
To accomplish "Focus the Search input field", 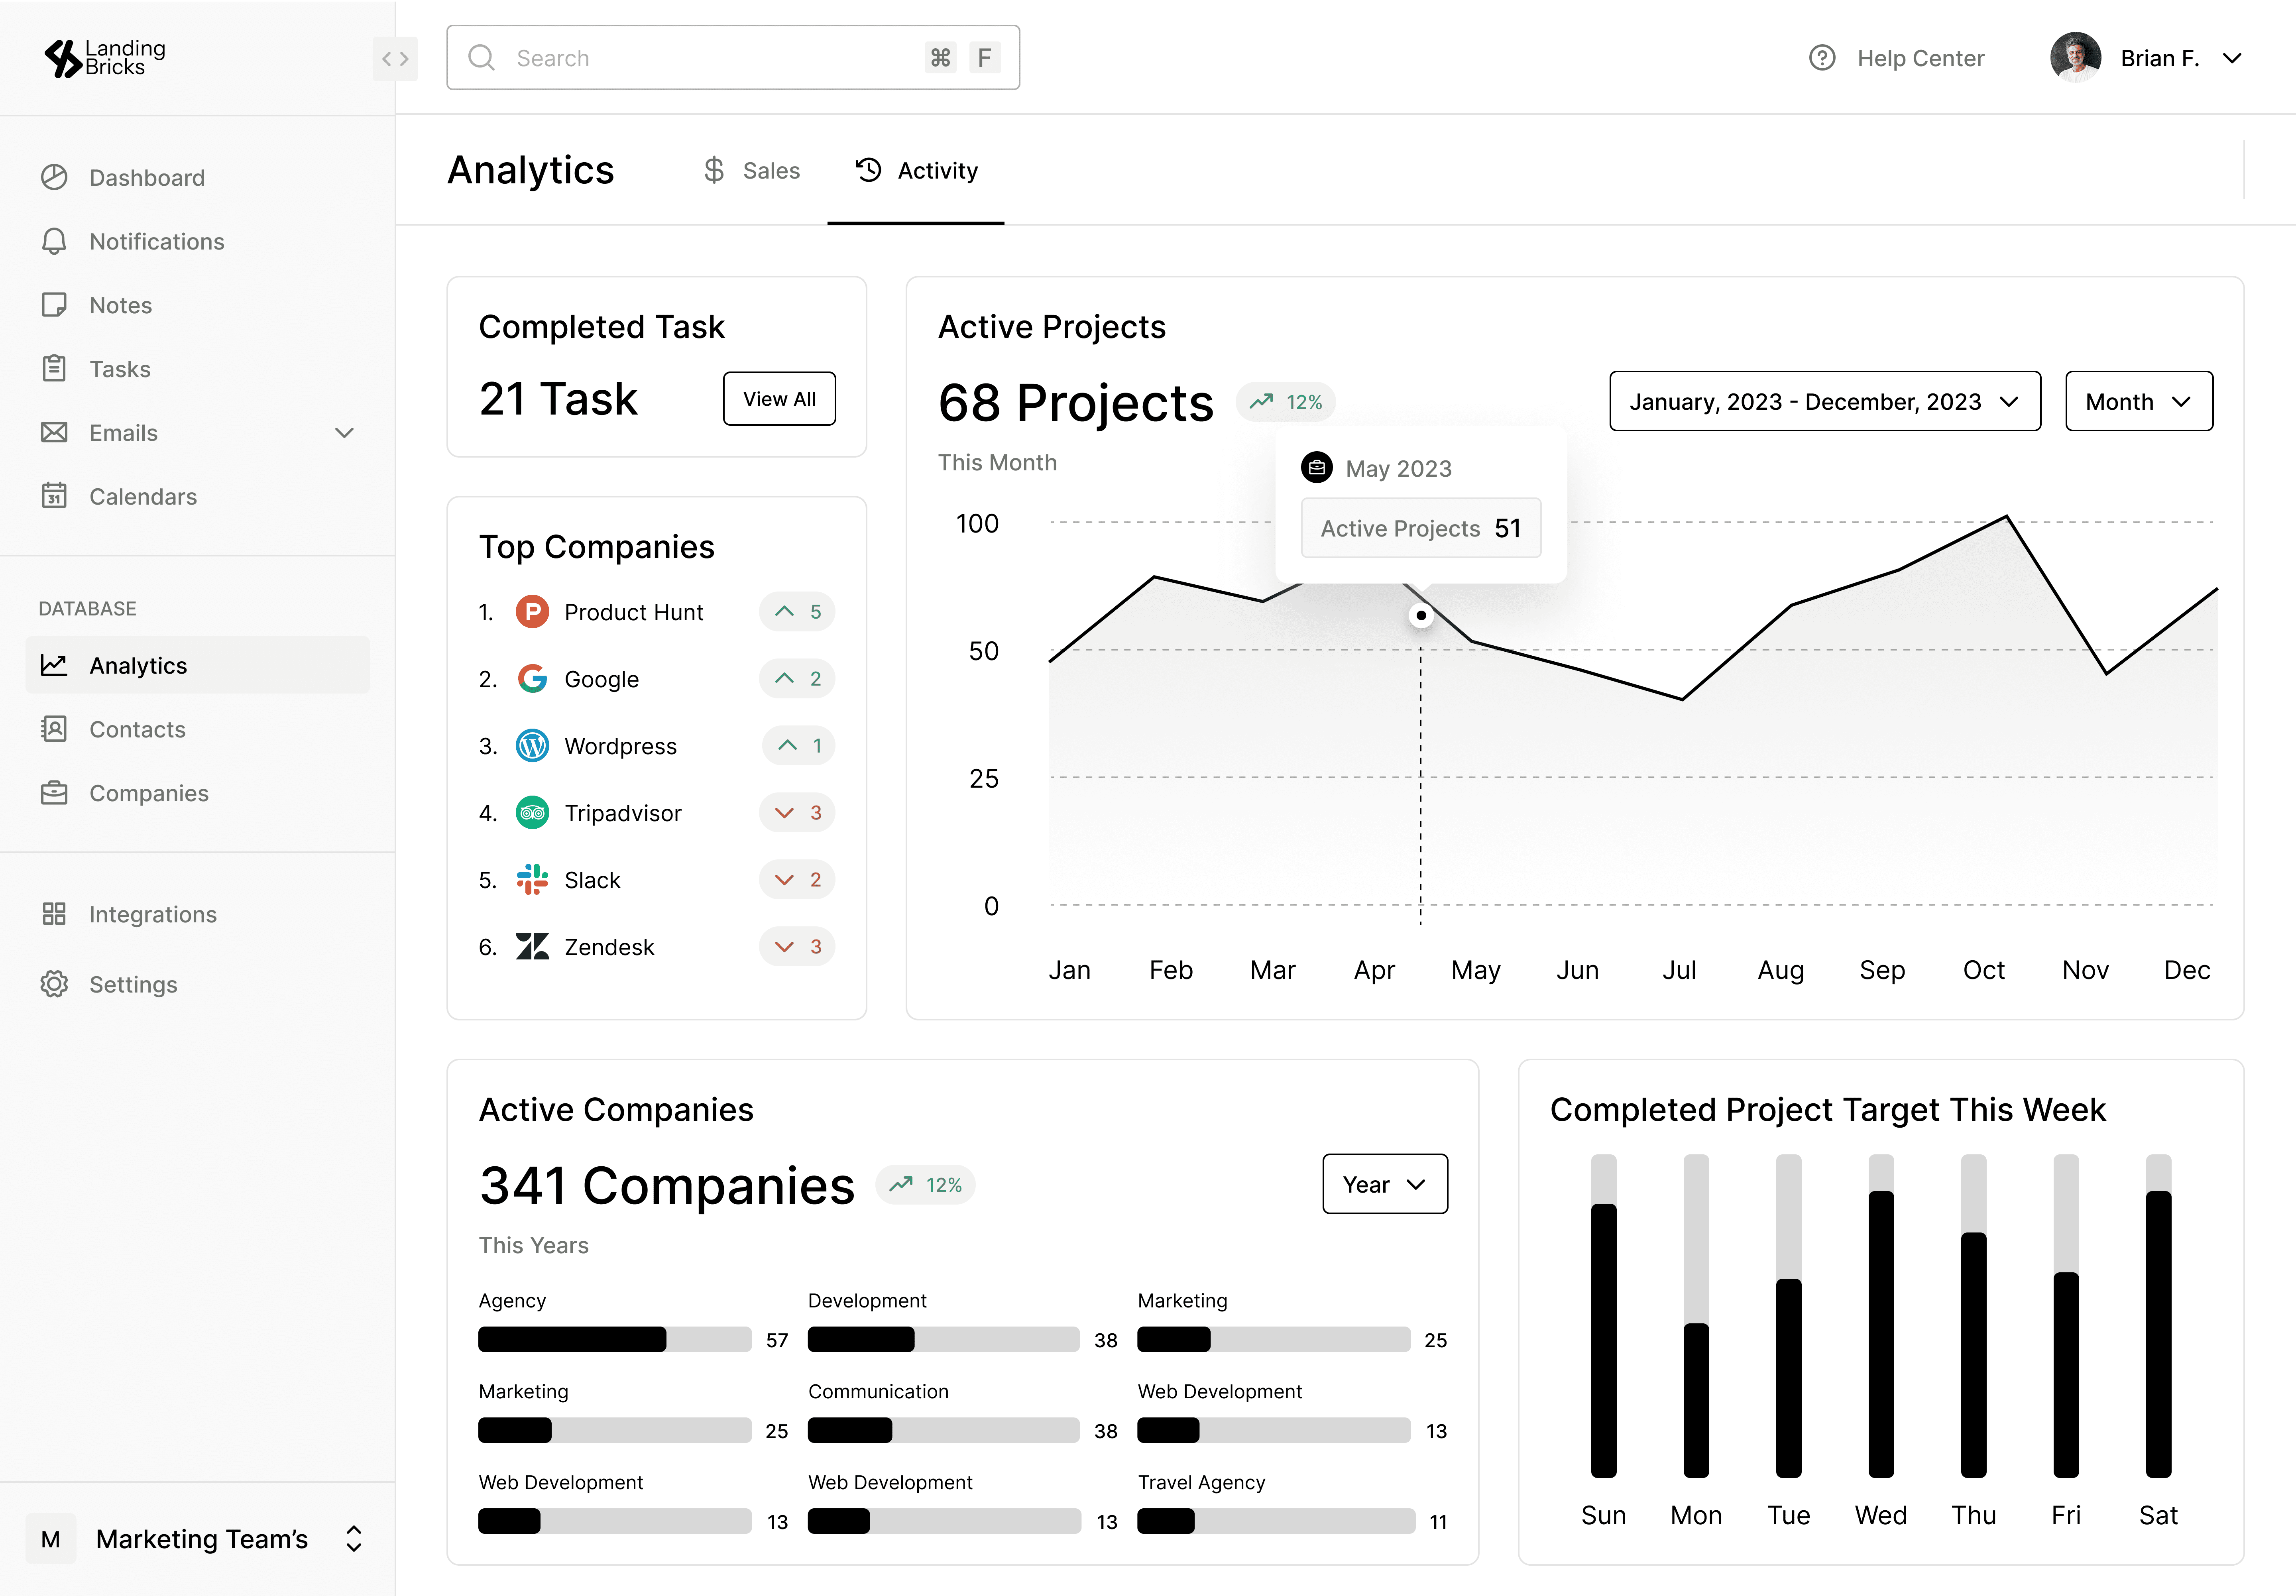I will click(x=733, y=58).
